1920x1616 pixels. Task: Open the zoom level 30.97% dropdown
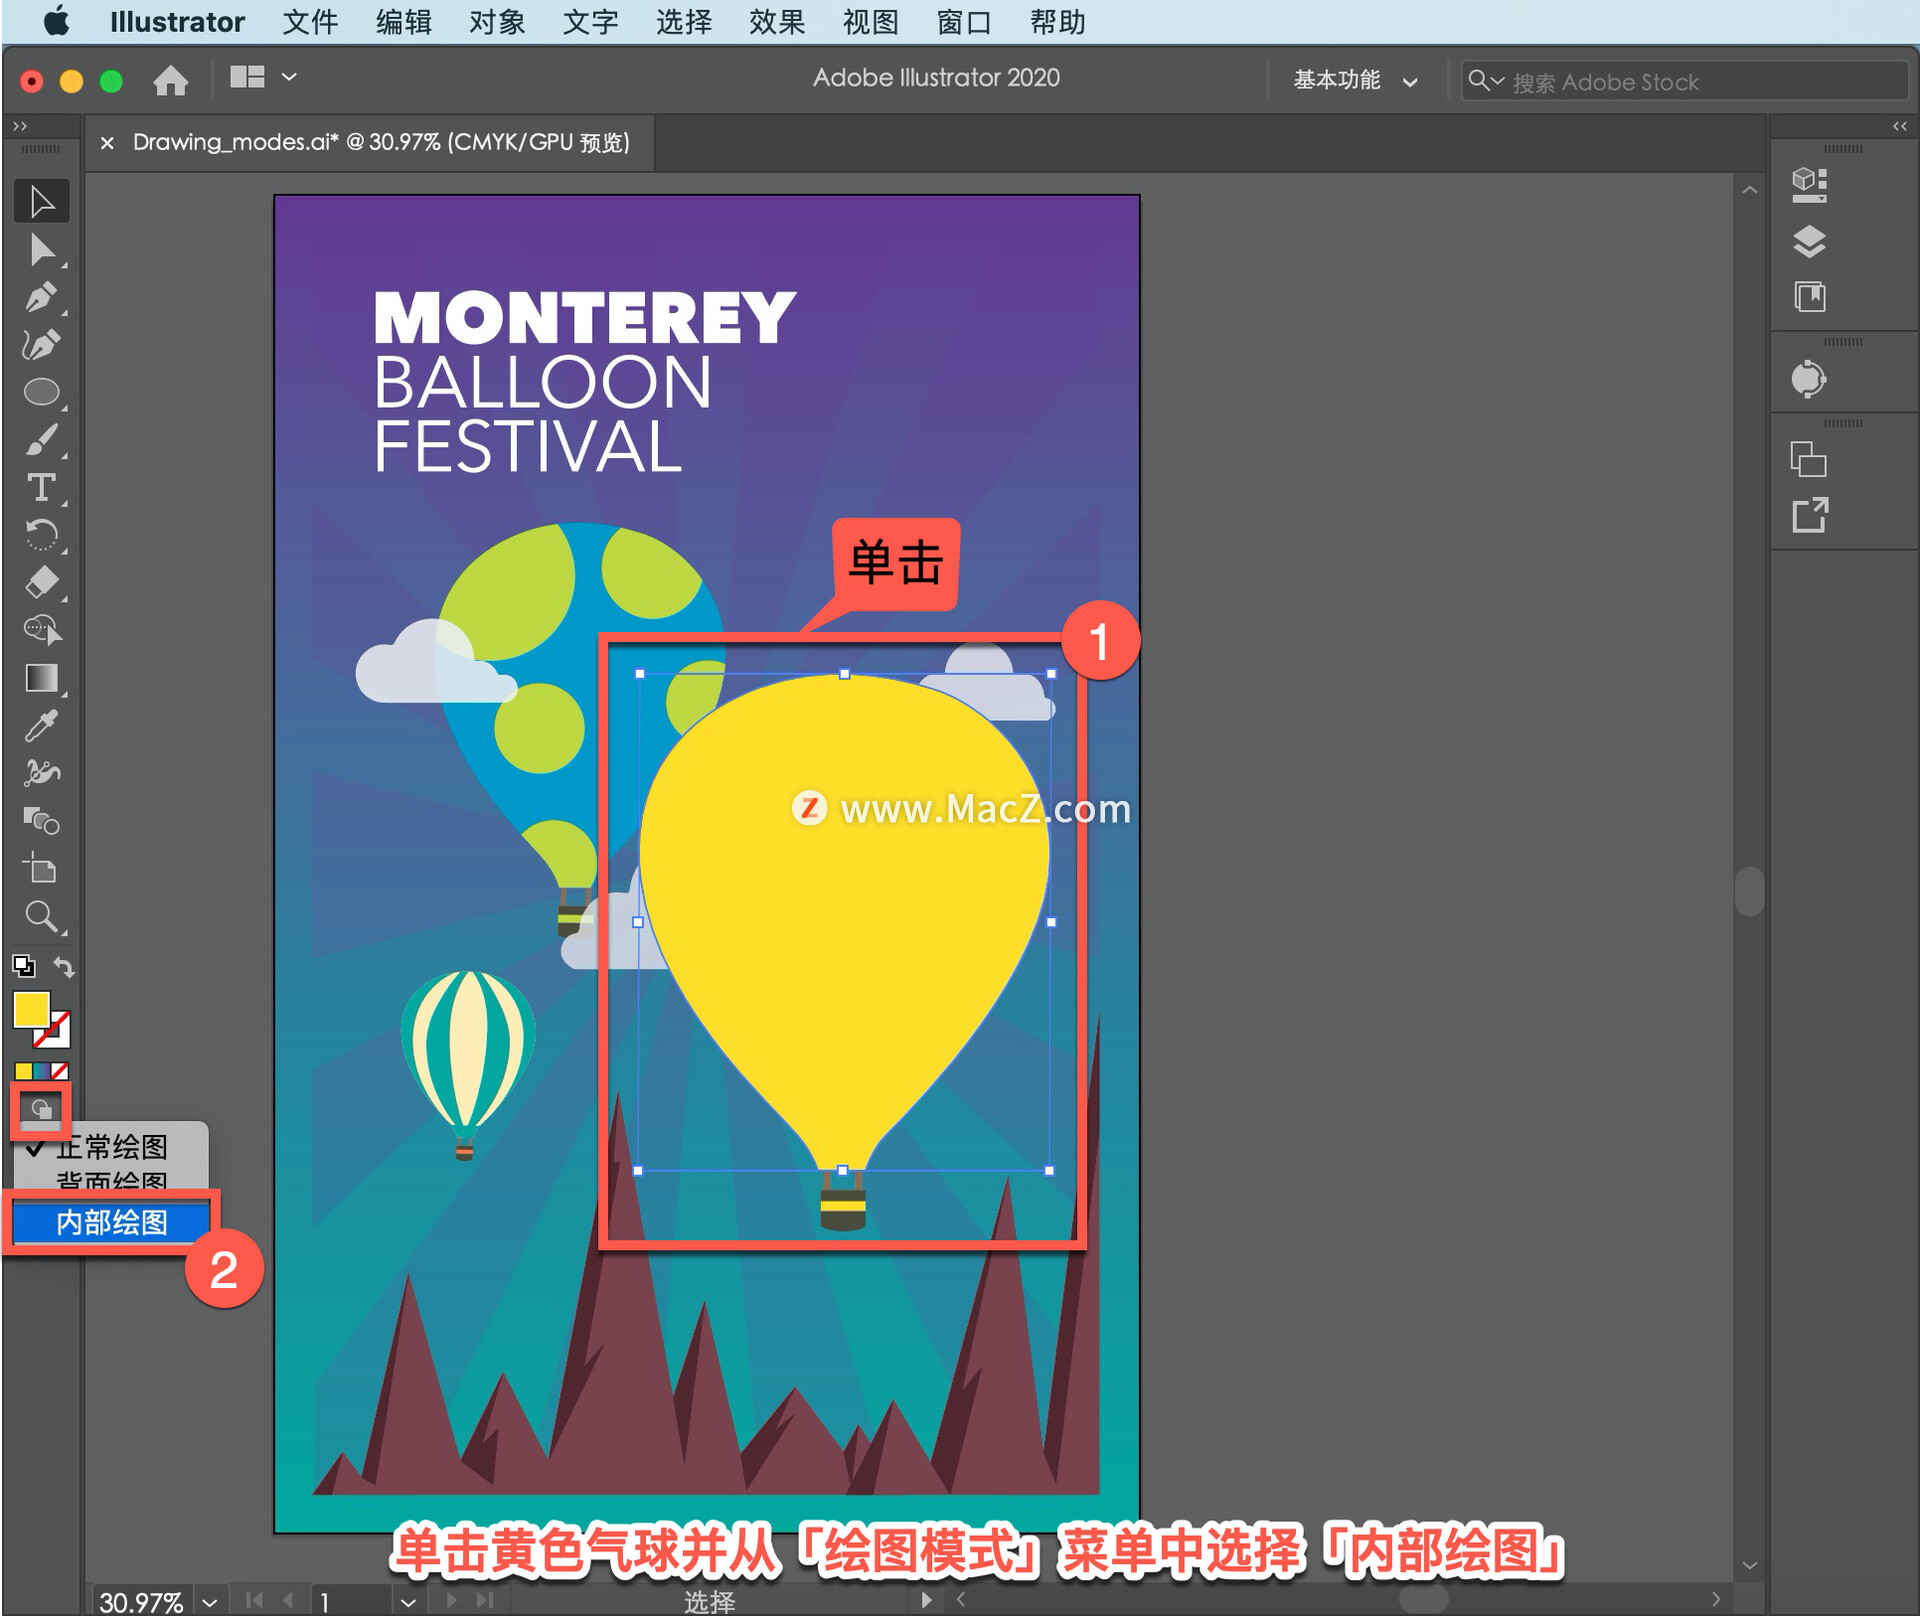tap(209, 1602)
